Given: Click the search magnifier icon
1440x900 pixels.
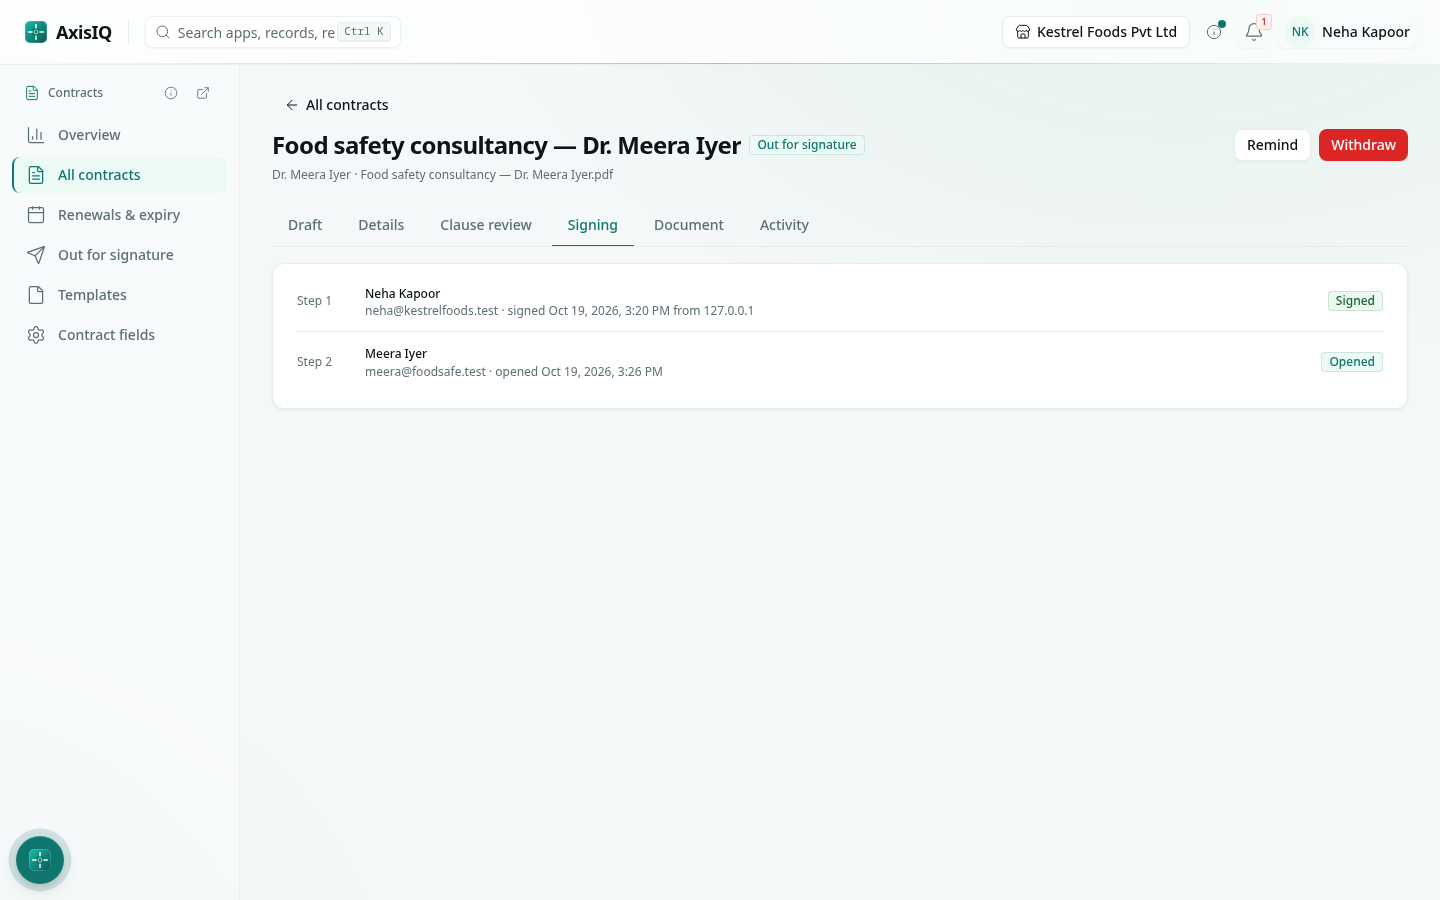Looking at the screenshot, I should [x=163, y=32].
